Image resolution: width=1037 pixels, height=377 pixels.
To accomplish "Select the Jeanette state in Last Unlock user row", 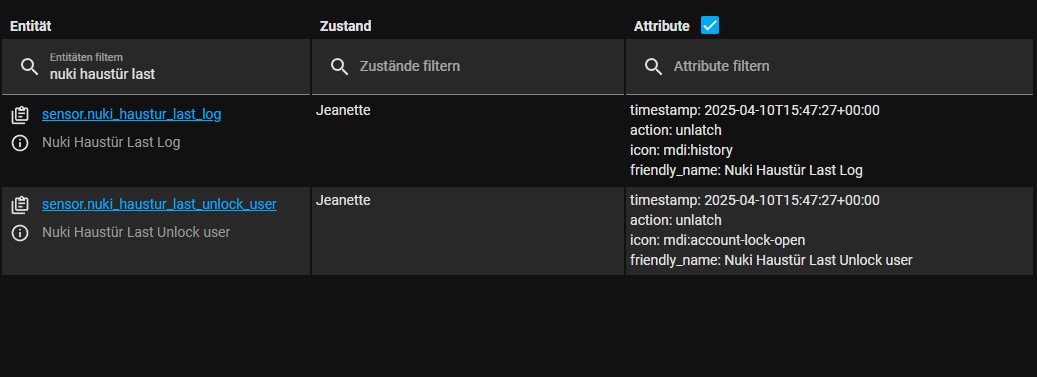I will point(343,200).
